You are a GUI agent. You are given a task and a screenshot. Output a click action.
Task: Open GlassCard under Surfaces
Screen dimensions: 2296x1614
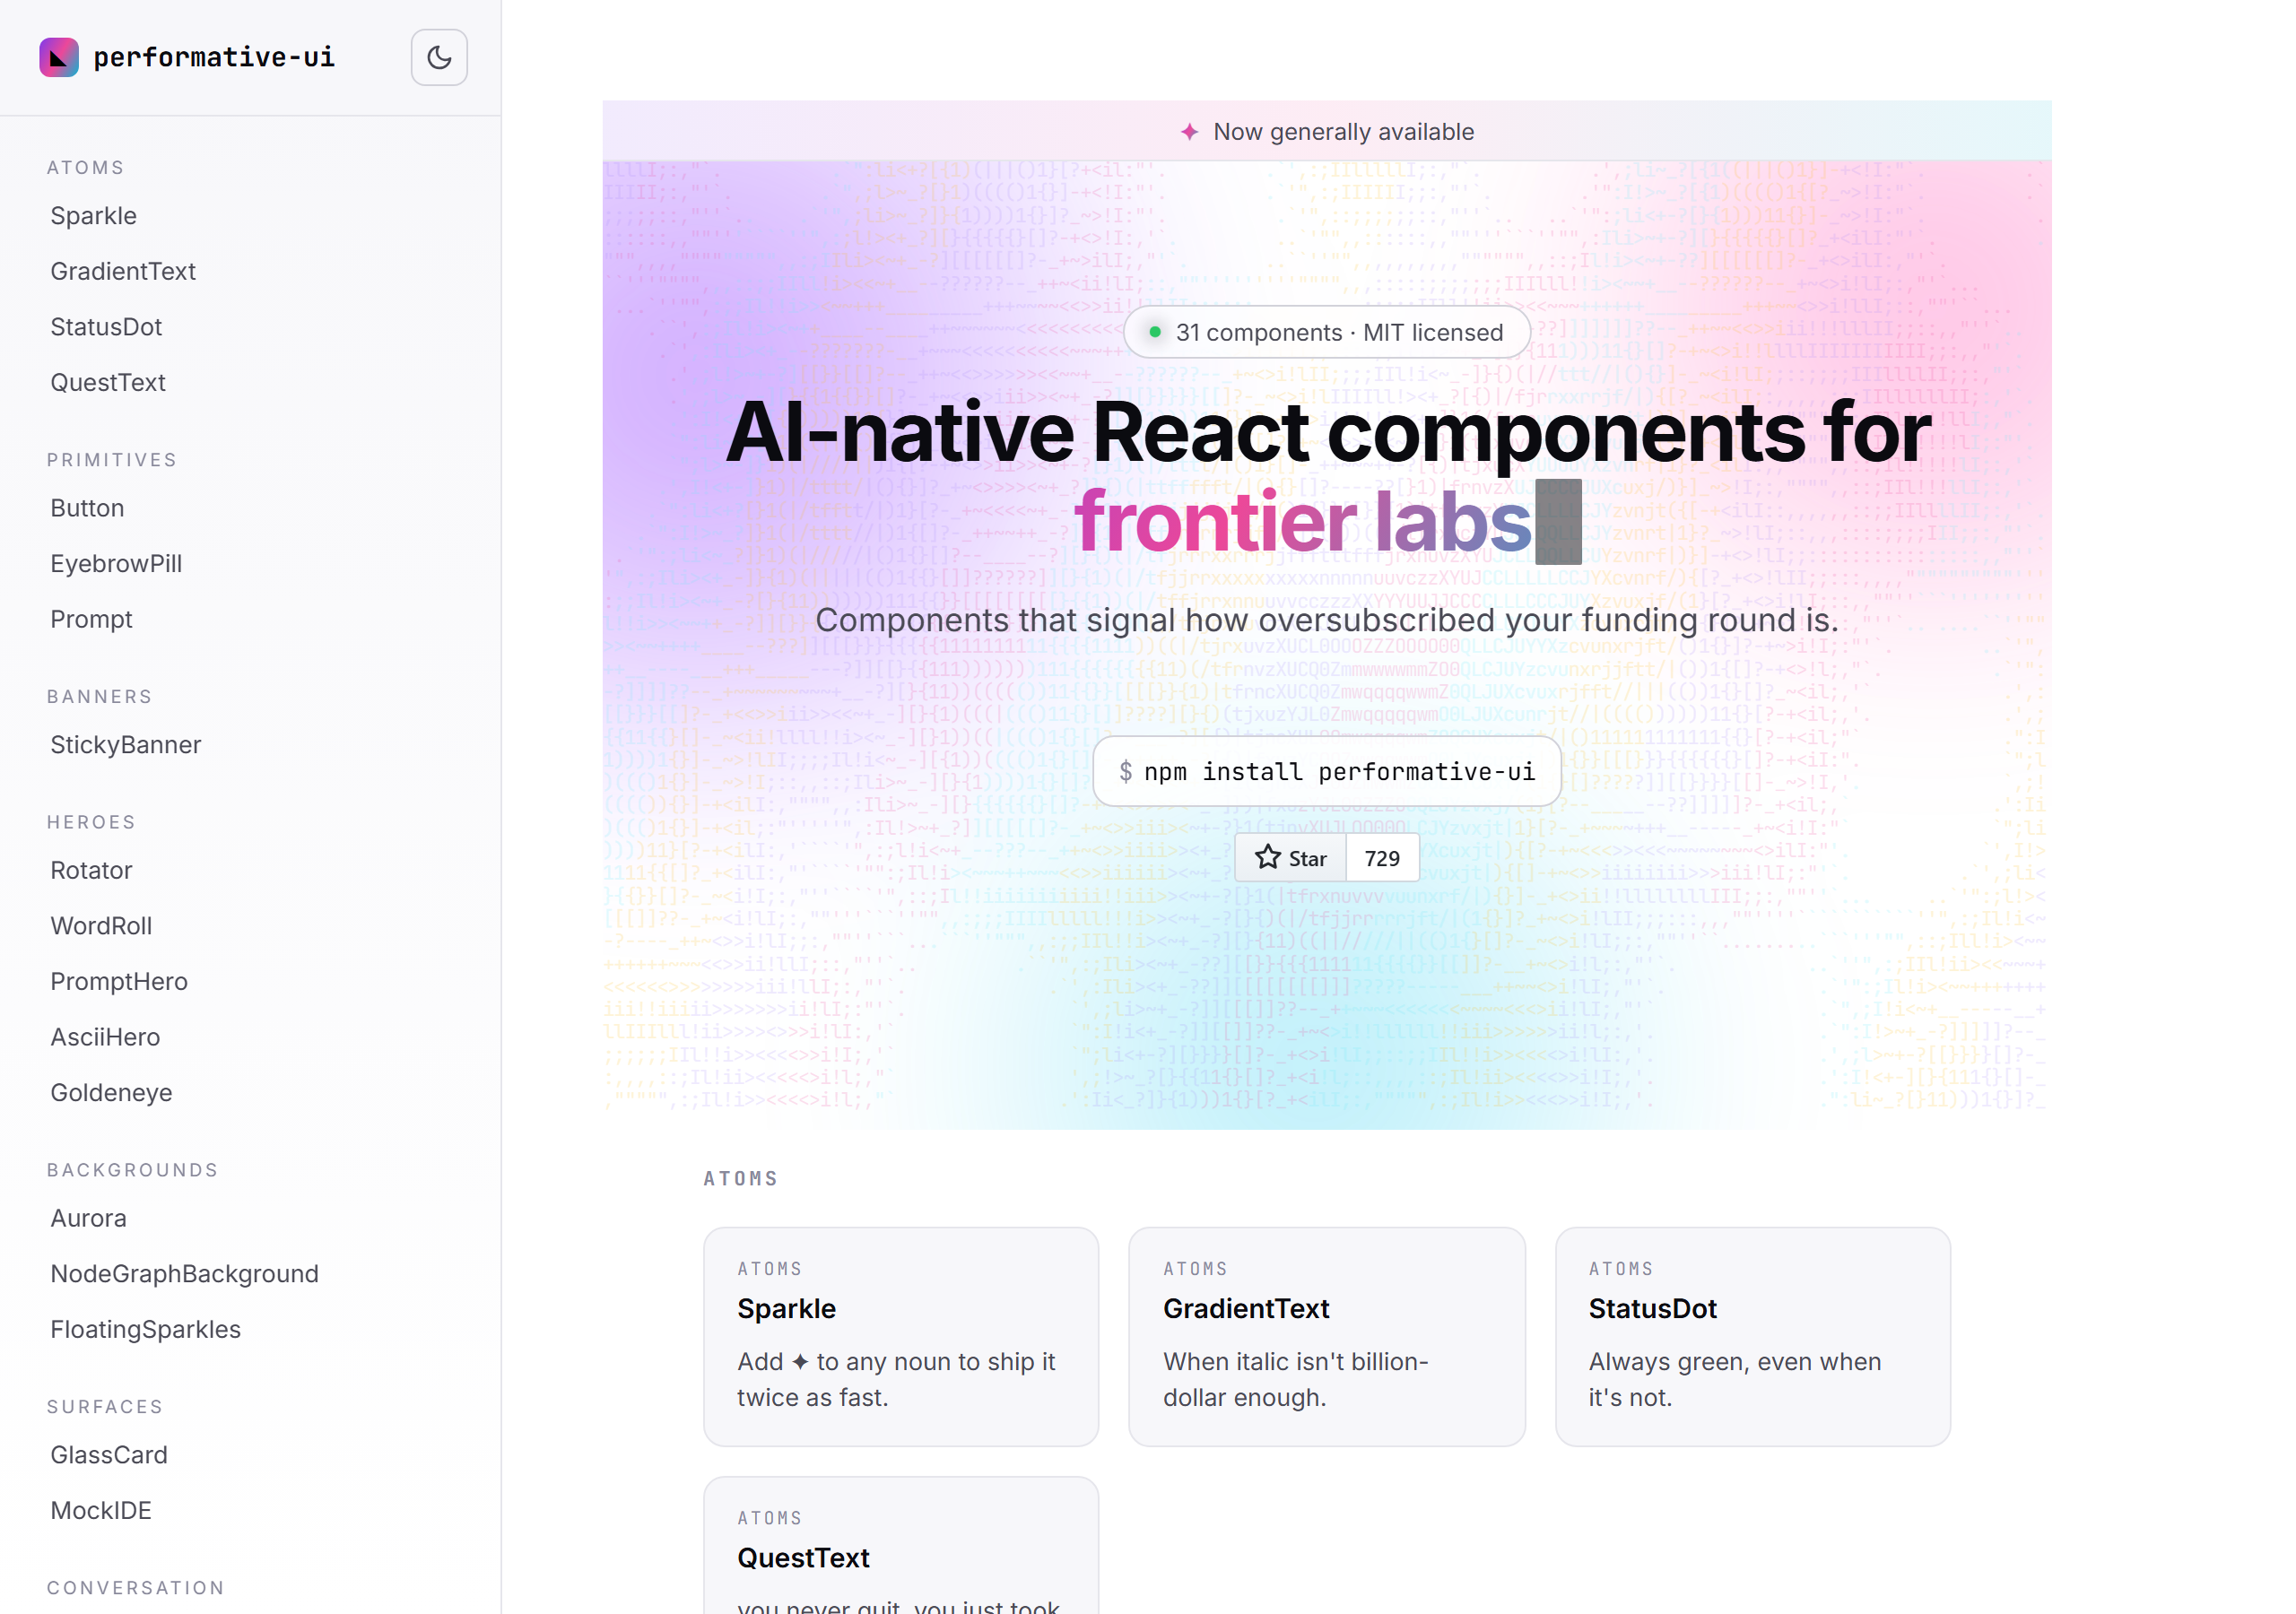pyautogui.click(x=109, y=1455)
